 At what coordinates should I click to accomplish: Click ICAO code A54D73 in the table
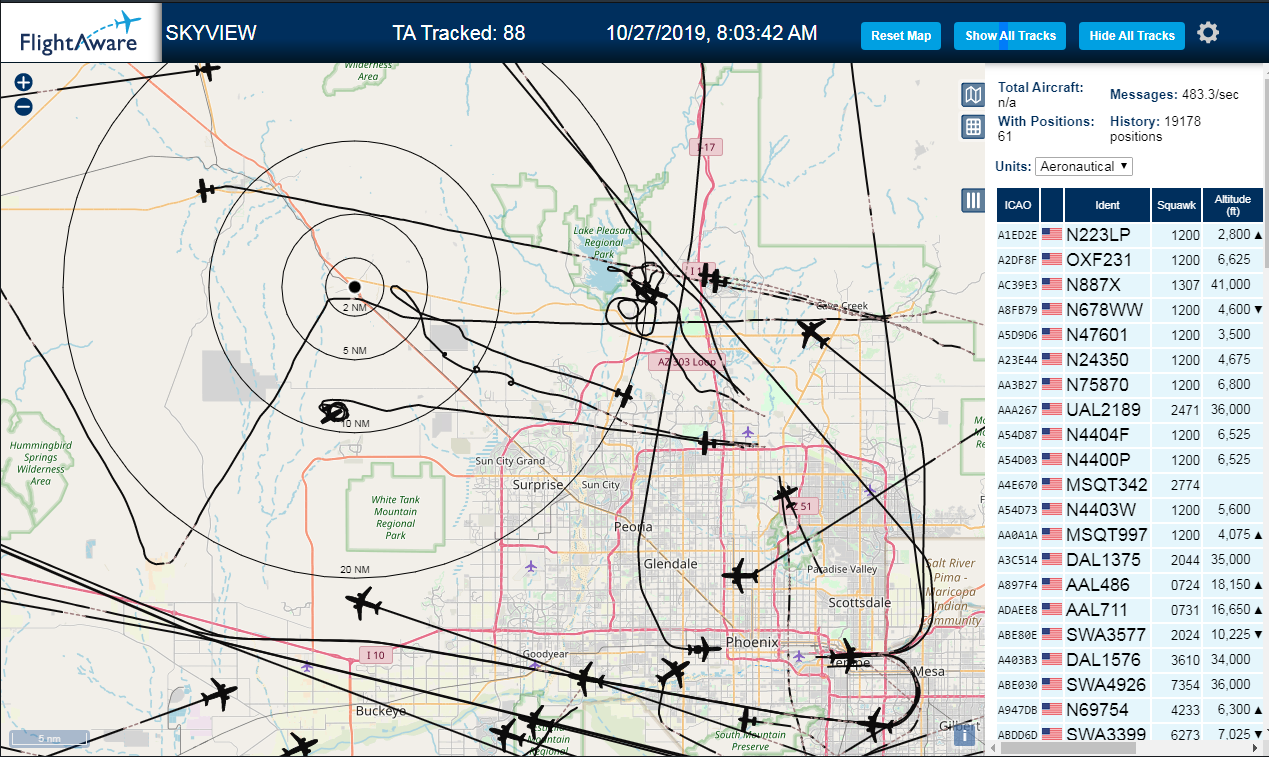click(x=1018, y=510)
